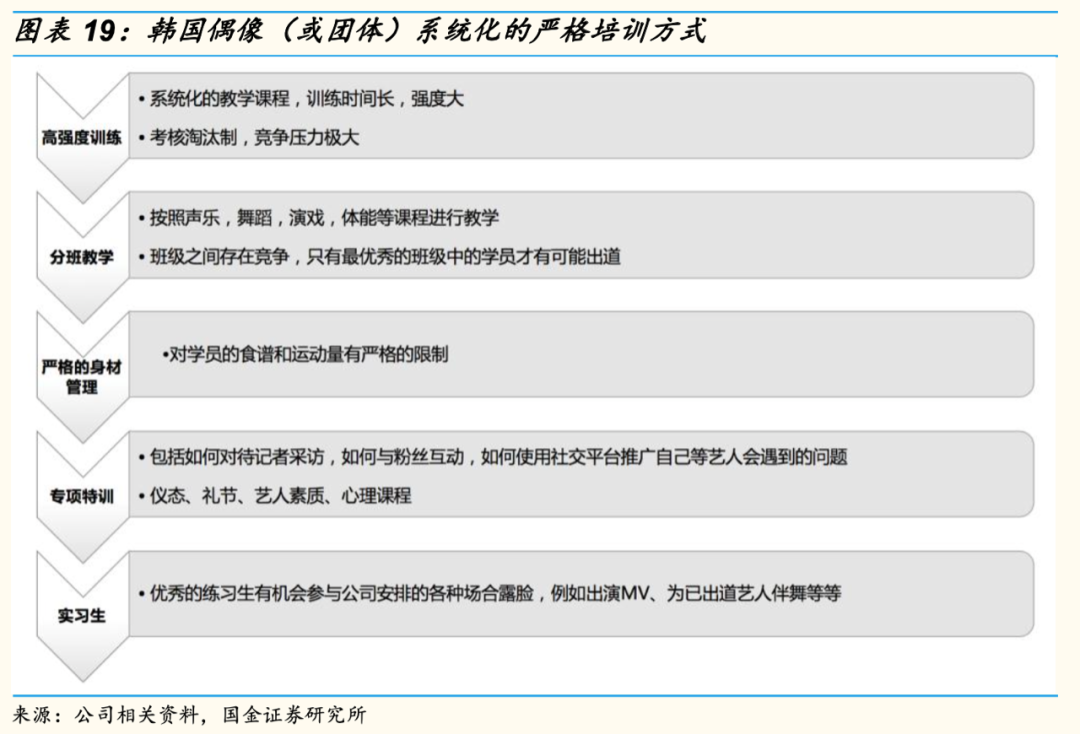
Task: Click the line starting with 优秀的练习生有机会
Action: [x=494, y=593]
